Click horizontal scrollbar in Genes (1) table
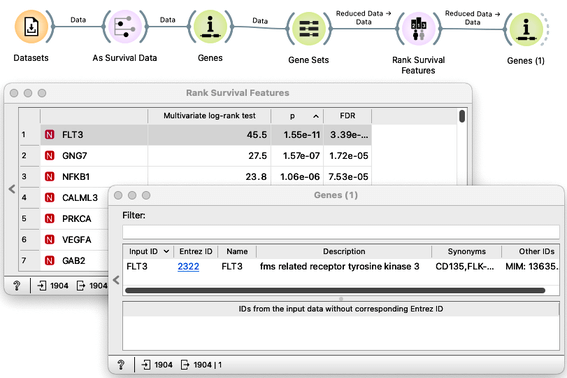Screen dimensions: 567x378 pos(335,290)
